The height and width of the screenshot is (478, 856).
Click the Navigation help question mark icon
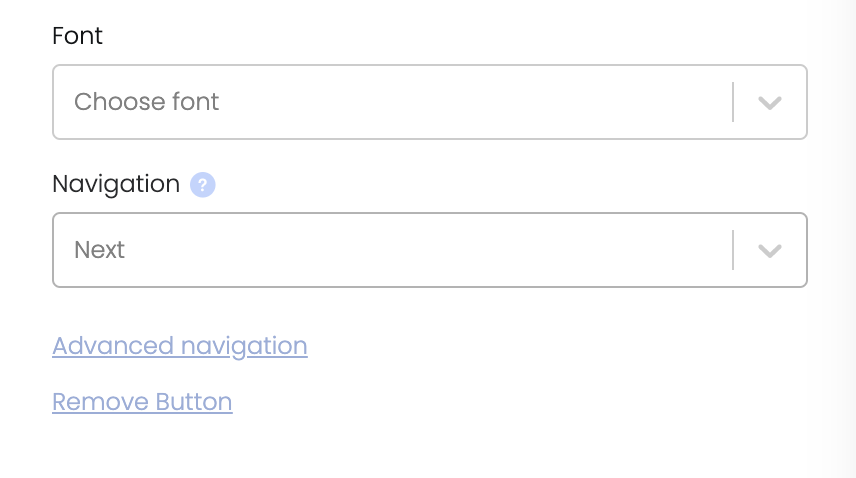[x=203, y=184]
